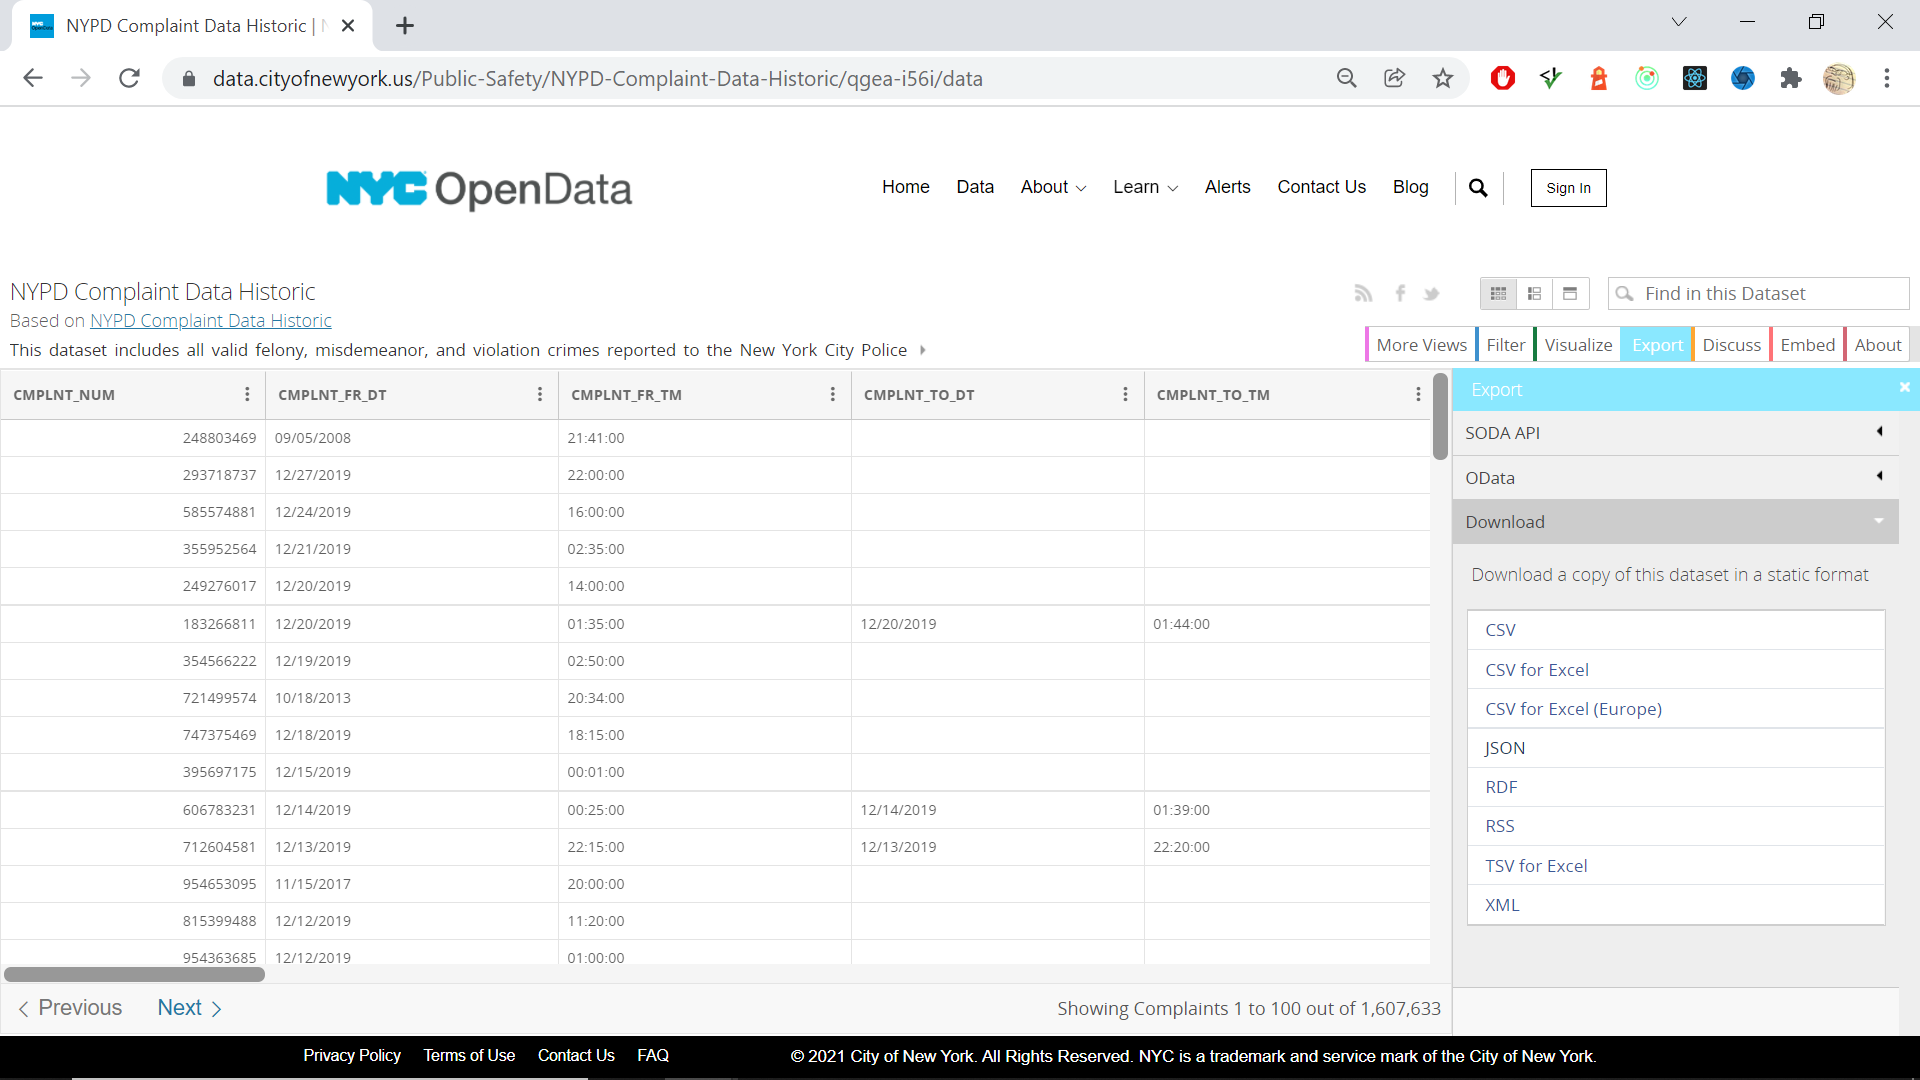
Task: Share dataset via Facebook icon
Action: click(x=1400, y=293)
